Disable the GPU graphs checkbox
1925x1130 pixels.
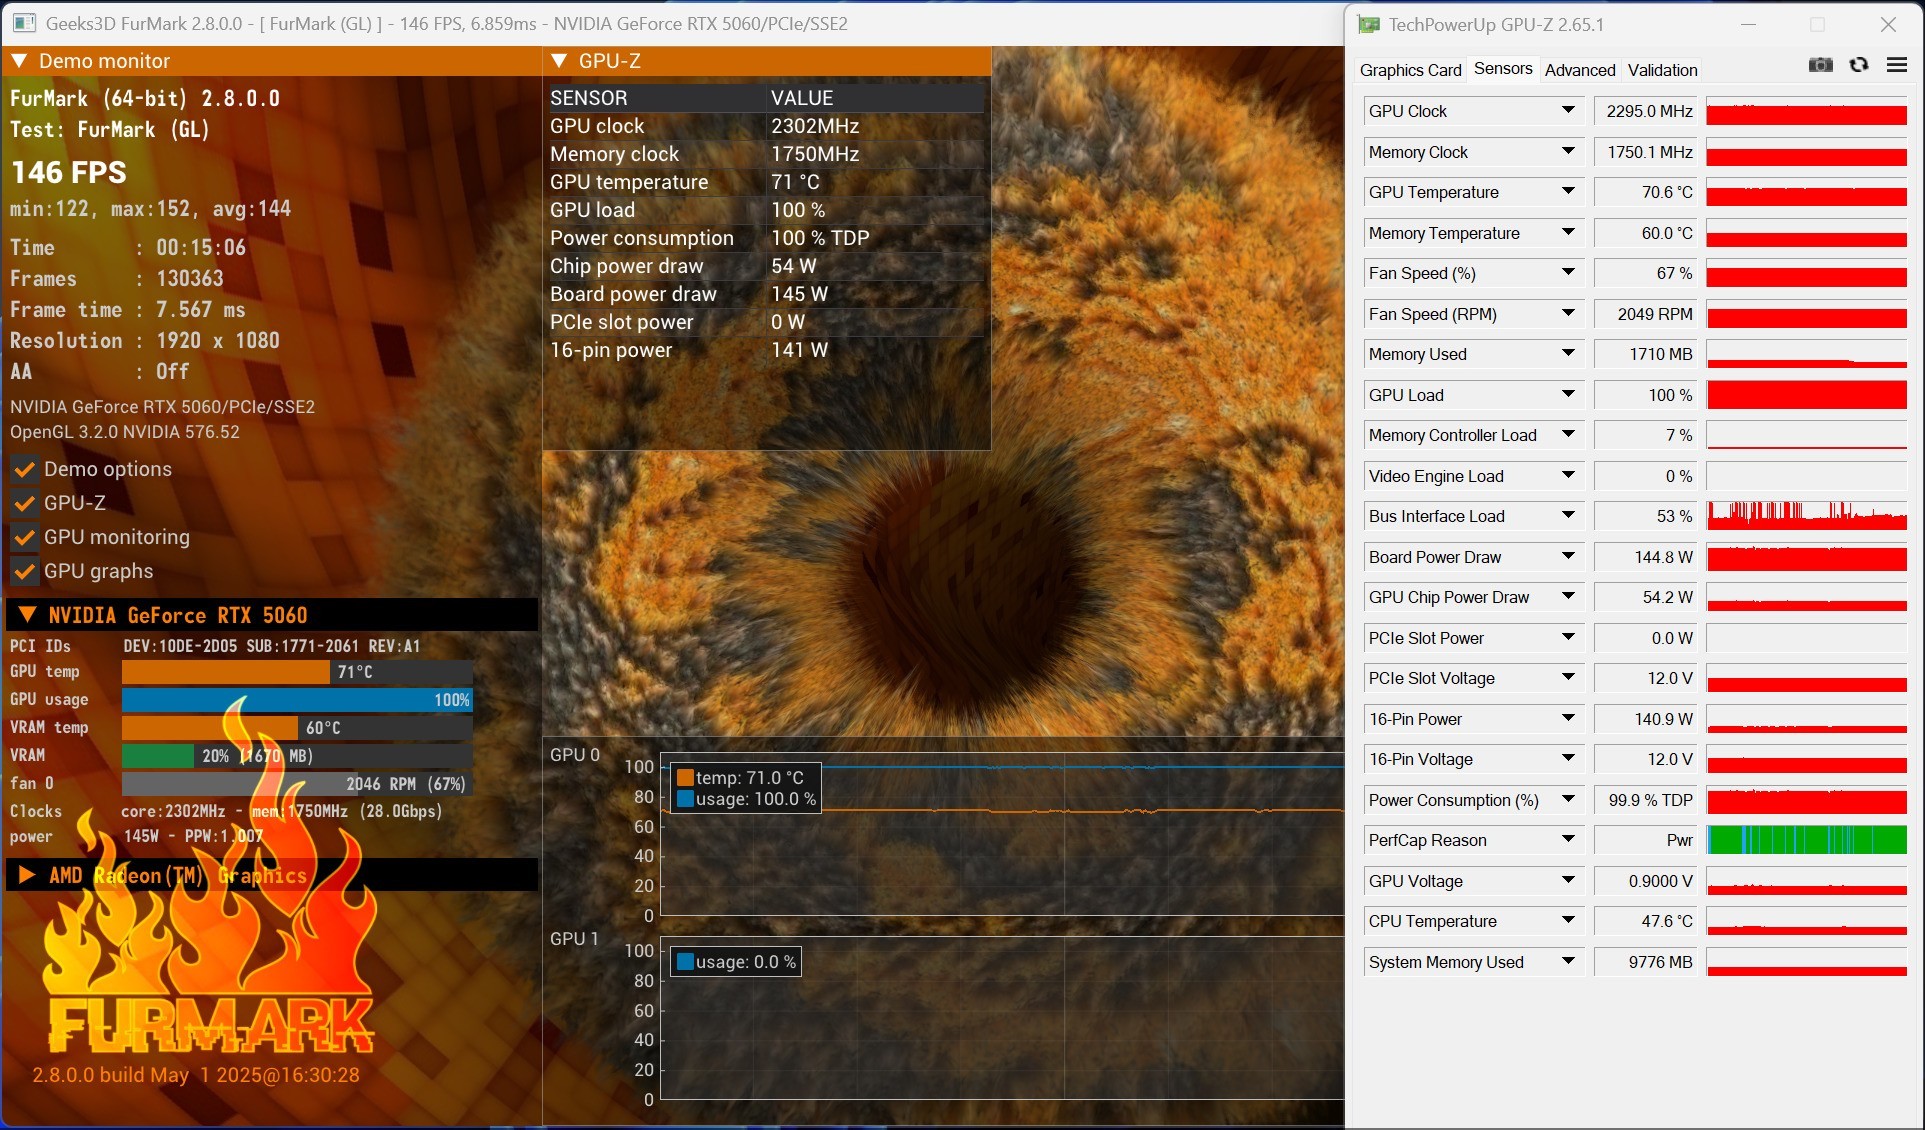(x=25, y=571)
